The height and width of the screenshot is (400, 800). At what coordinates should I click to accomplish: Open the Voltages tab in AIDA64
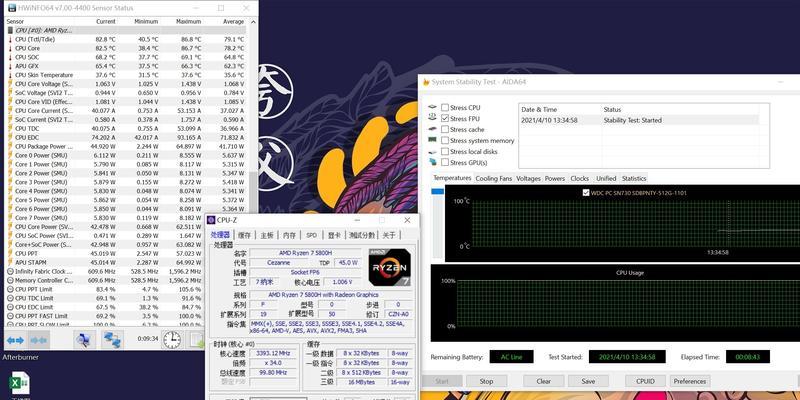pos(528,179)
